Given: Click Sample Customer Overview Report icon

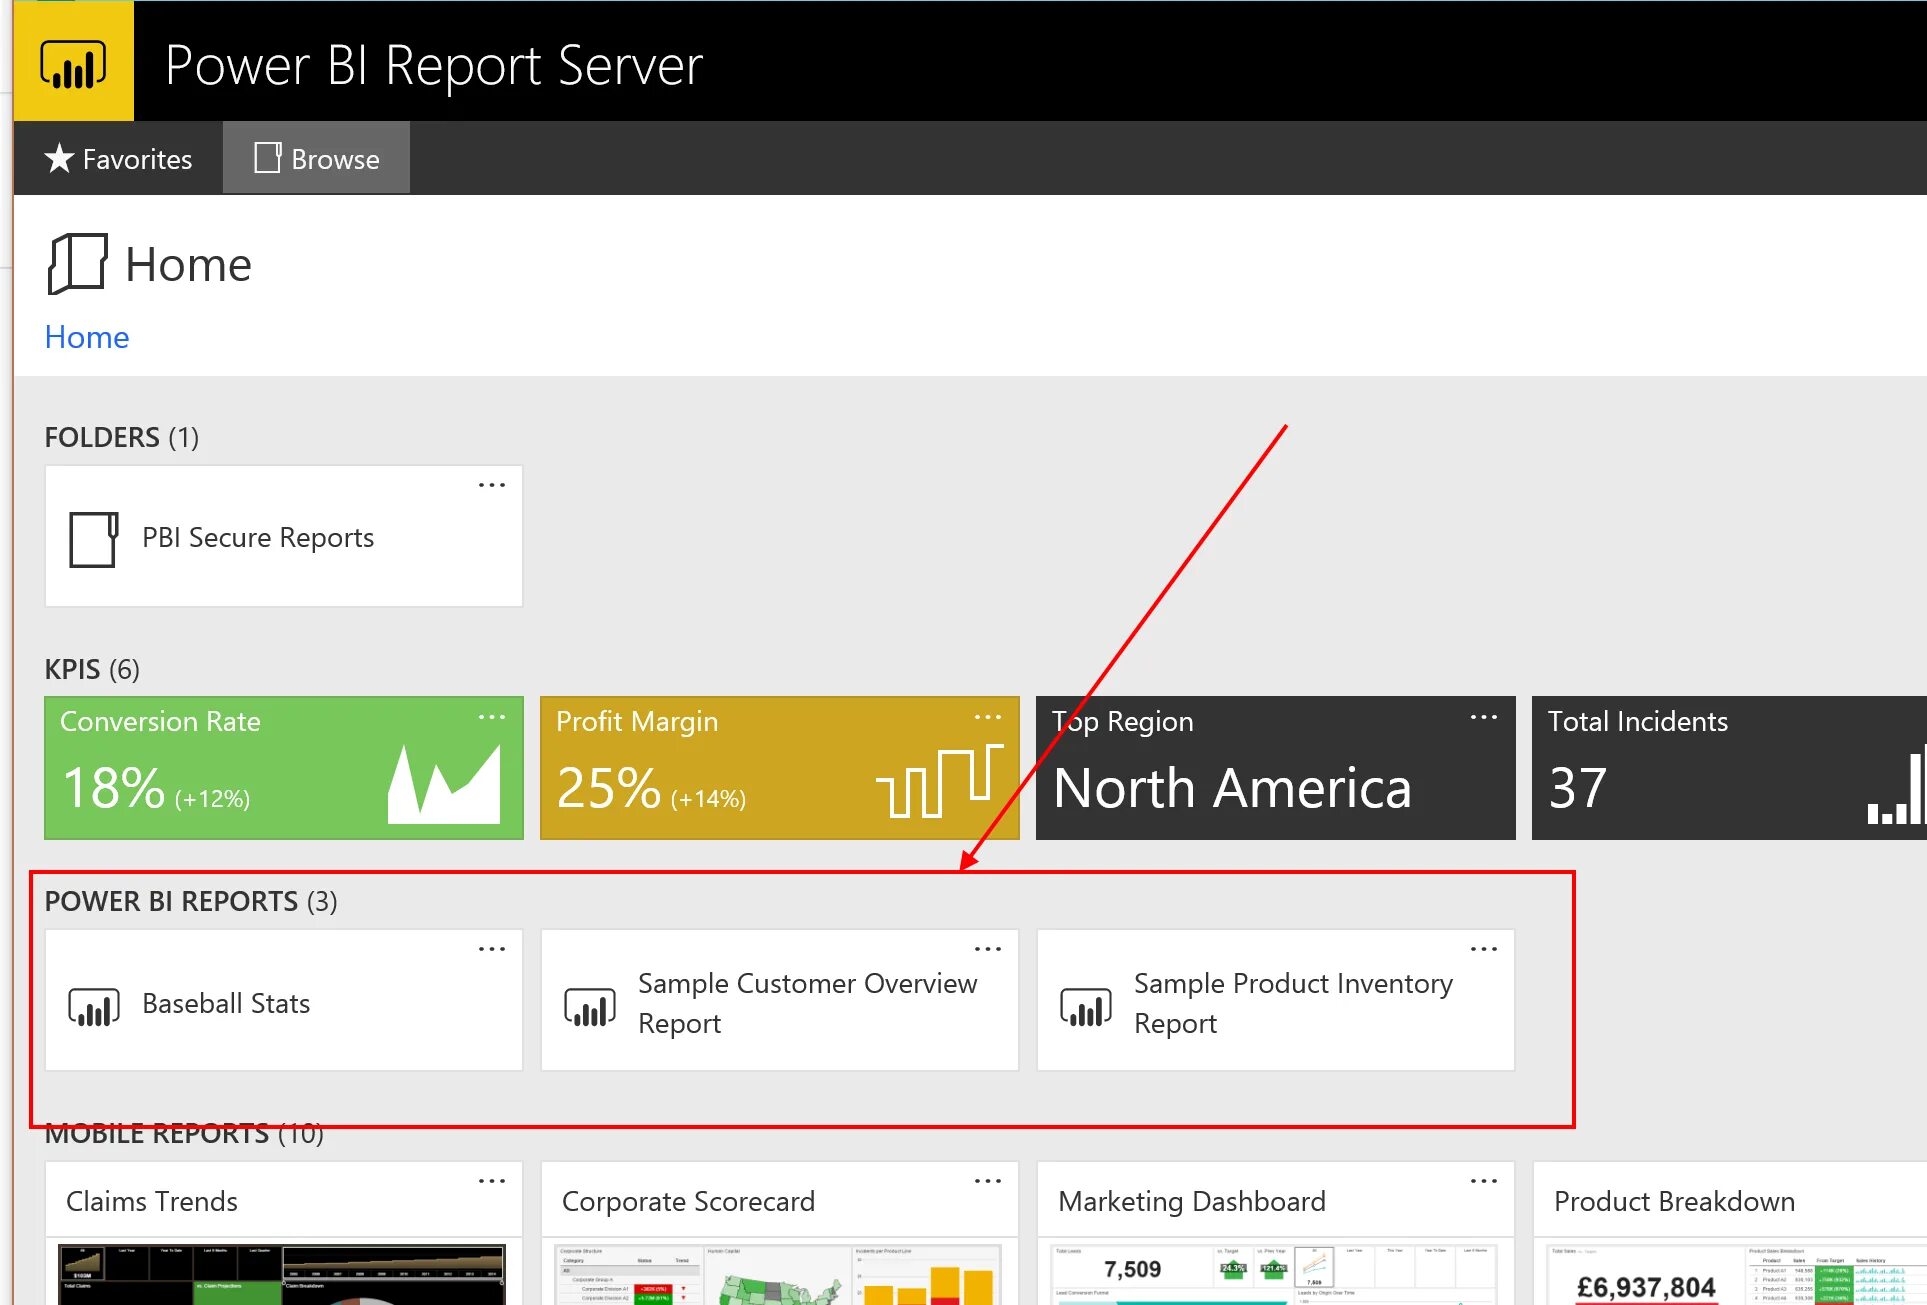Looking at the screenshot, I should pyautogui.click(x=589, y=1006).
